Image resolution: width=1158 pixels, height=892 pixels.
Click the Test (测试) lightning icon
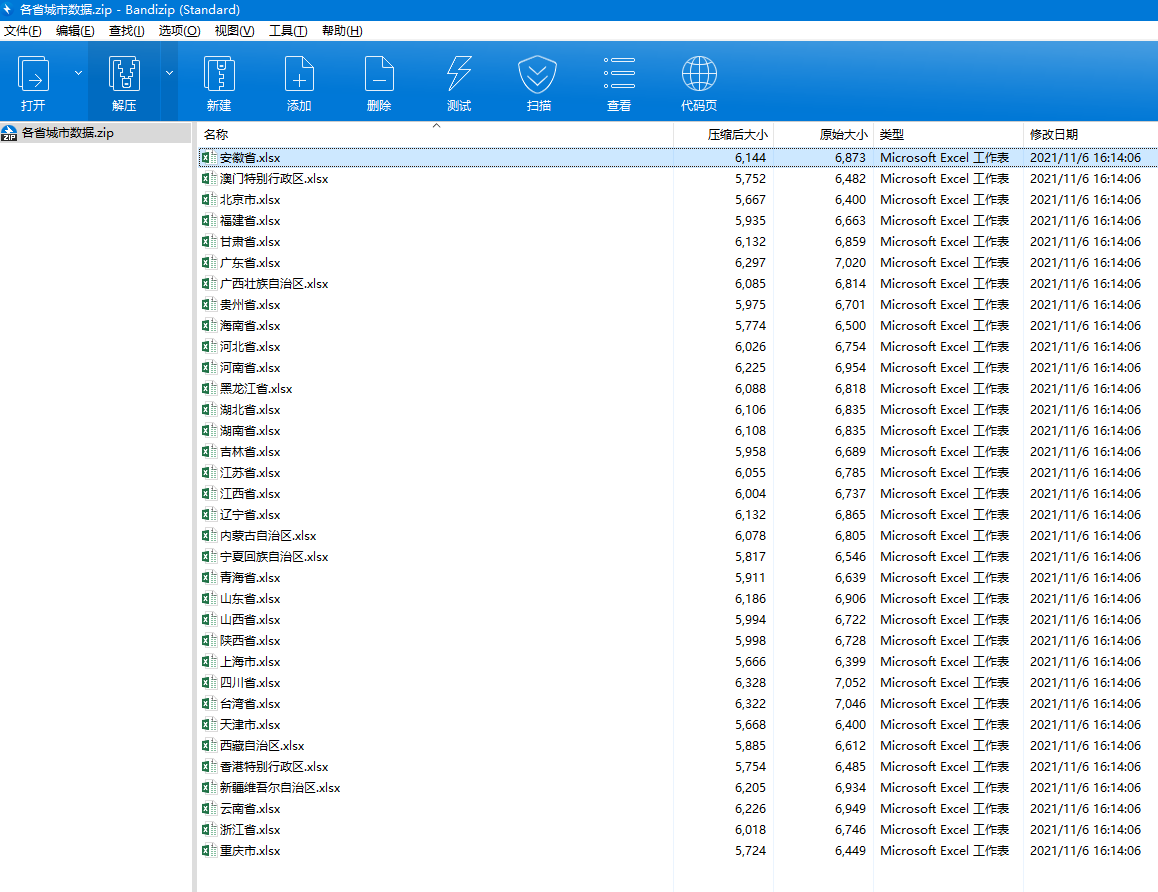coord(459,74)
